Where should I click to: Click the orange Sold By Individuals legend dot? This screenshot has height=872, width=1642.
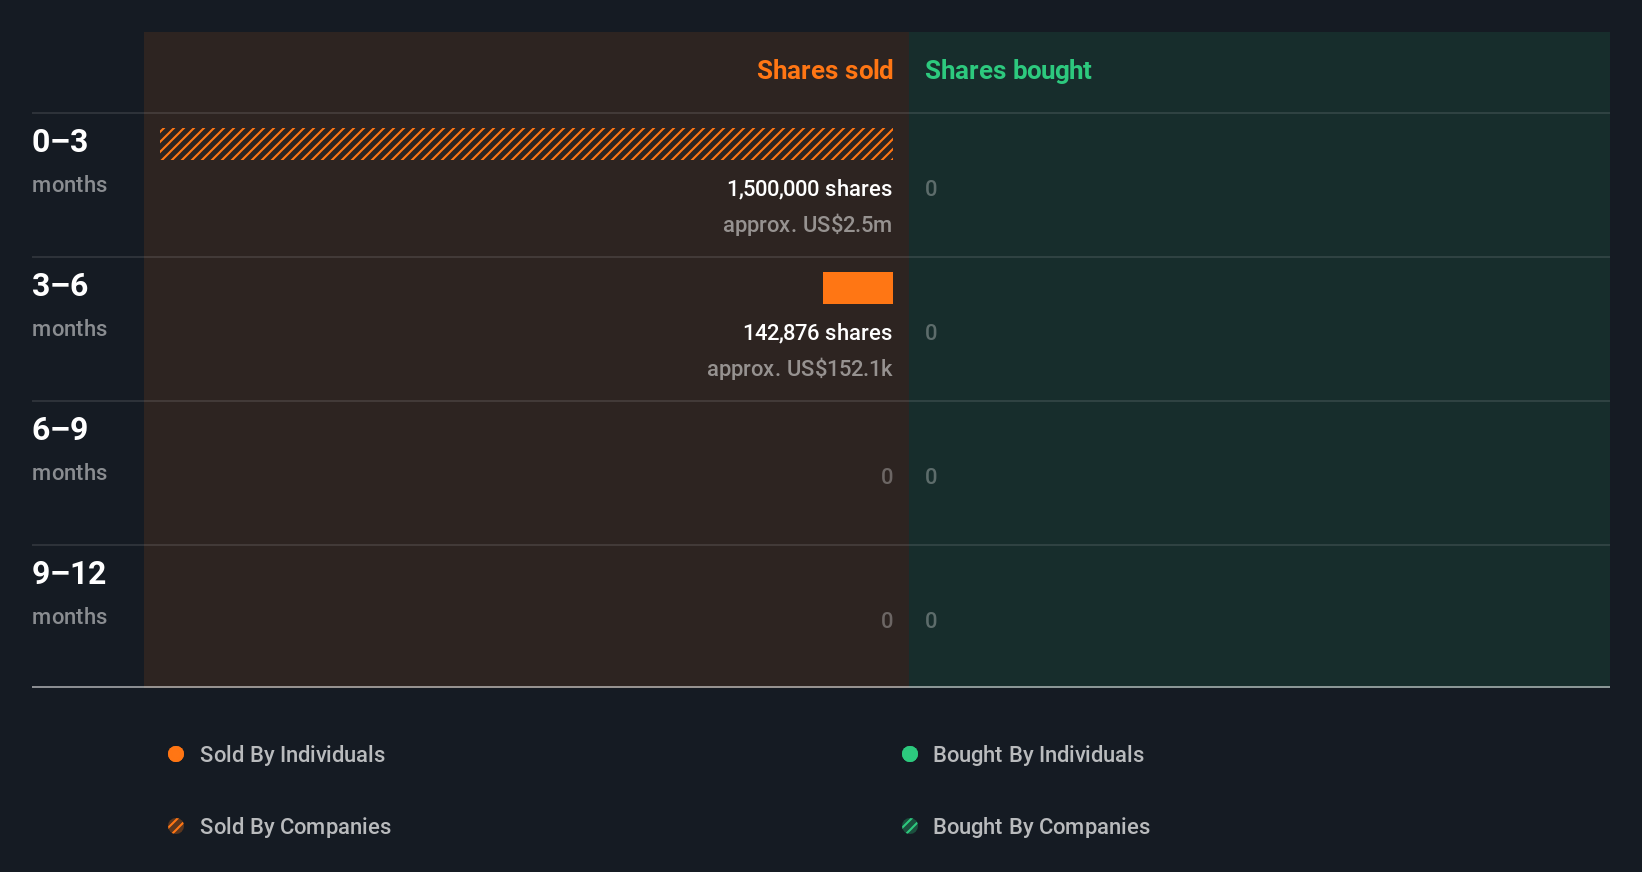pyautogui.click(x=176, y=754)
